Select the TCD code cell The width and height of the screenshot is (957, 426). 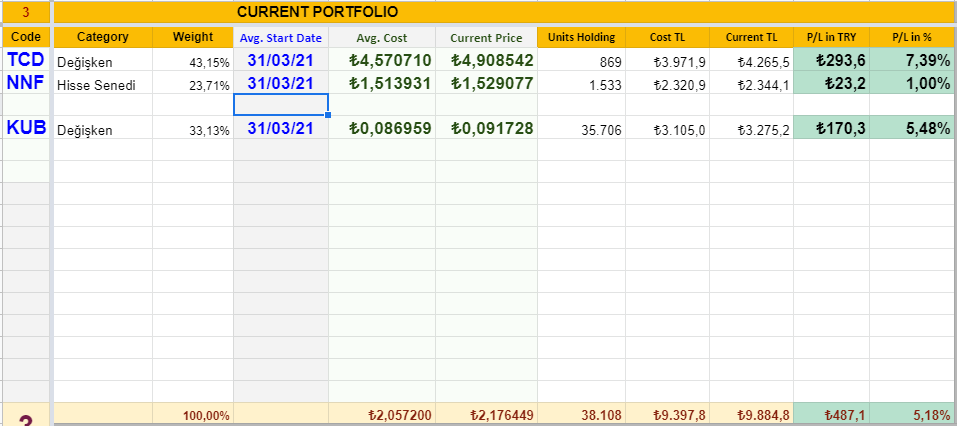tap(26, 60)
